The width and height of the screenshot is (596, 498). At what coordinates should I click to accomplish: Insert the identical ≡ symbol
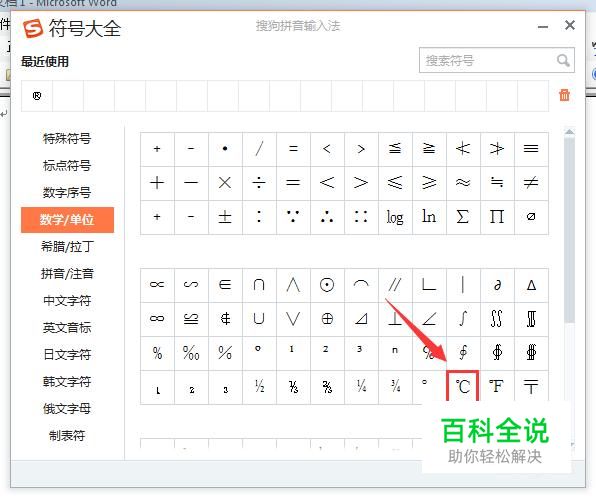coord(531,149)
